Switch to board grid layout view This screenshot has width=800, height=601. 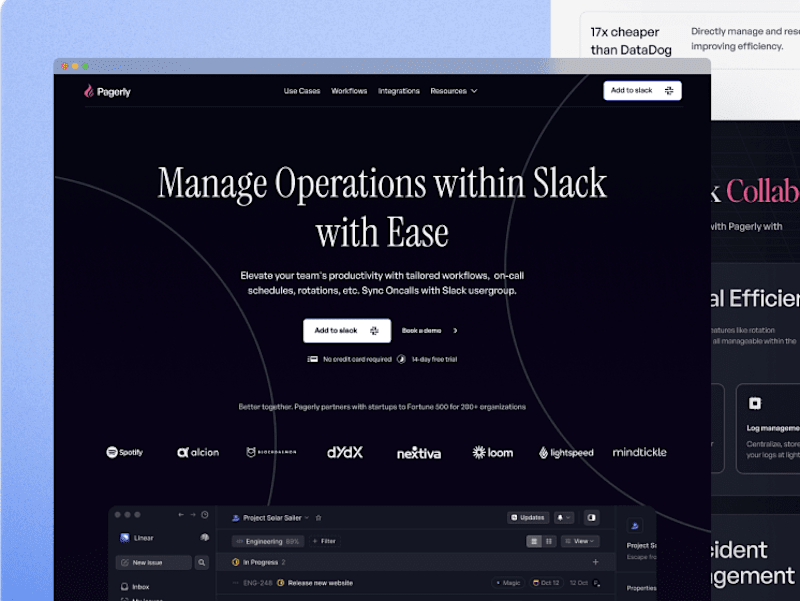(x=548, y=541)
